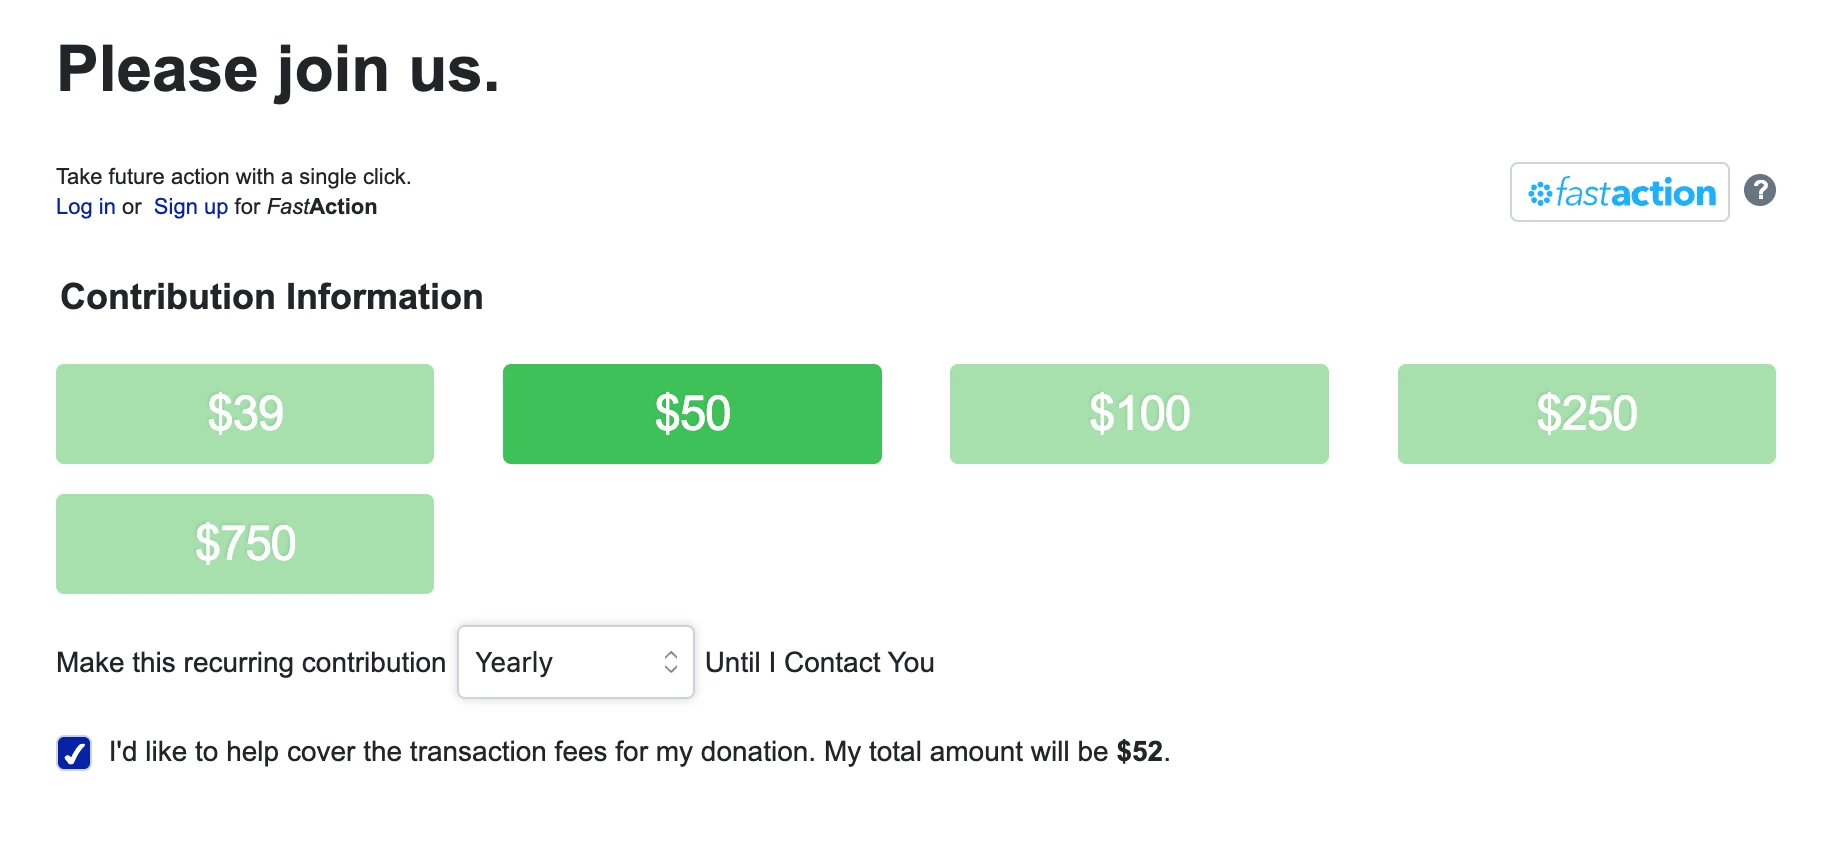The image size is (1846, 866).
Task: Click the transaction fees label text
Action: point(600,752)
